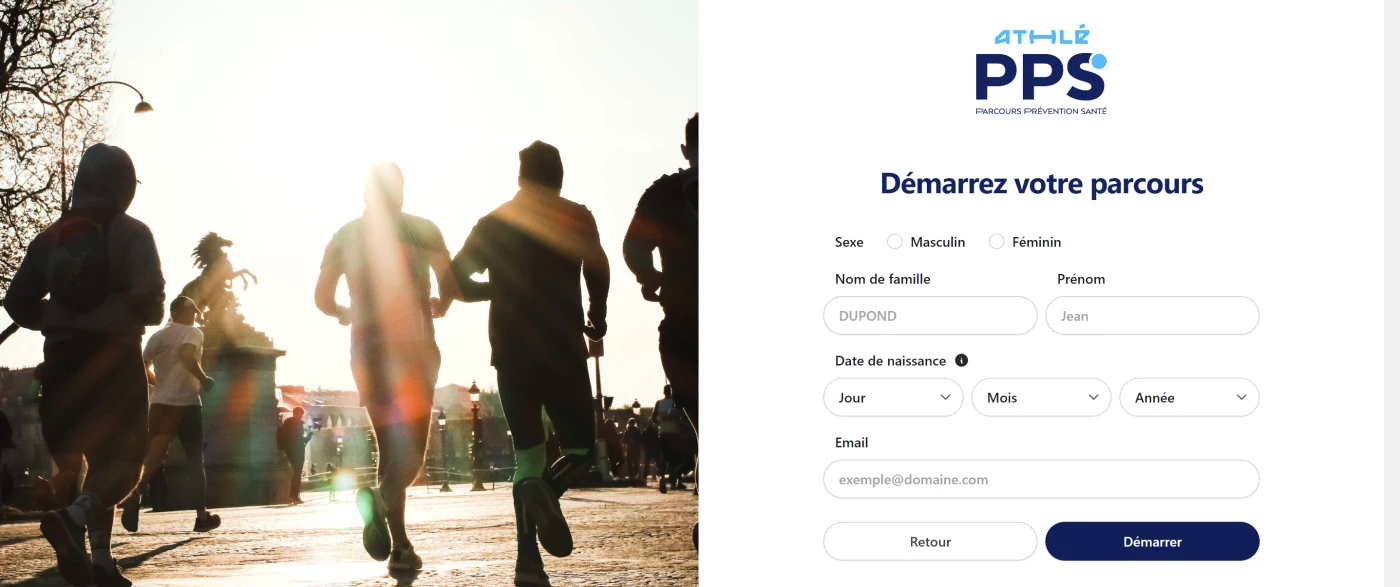Screen dimensions: 1400x587
Task: Open the Mois dropdown
Action: [x=1041, y=397]
